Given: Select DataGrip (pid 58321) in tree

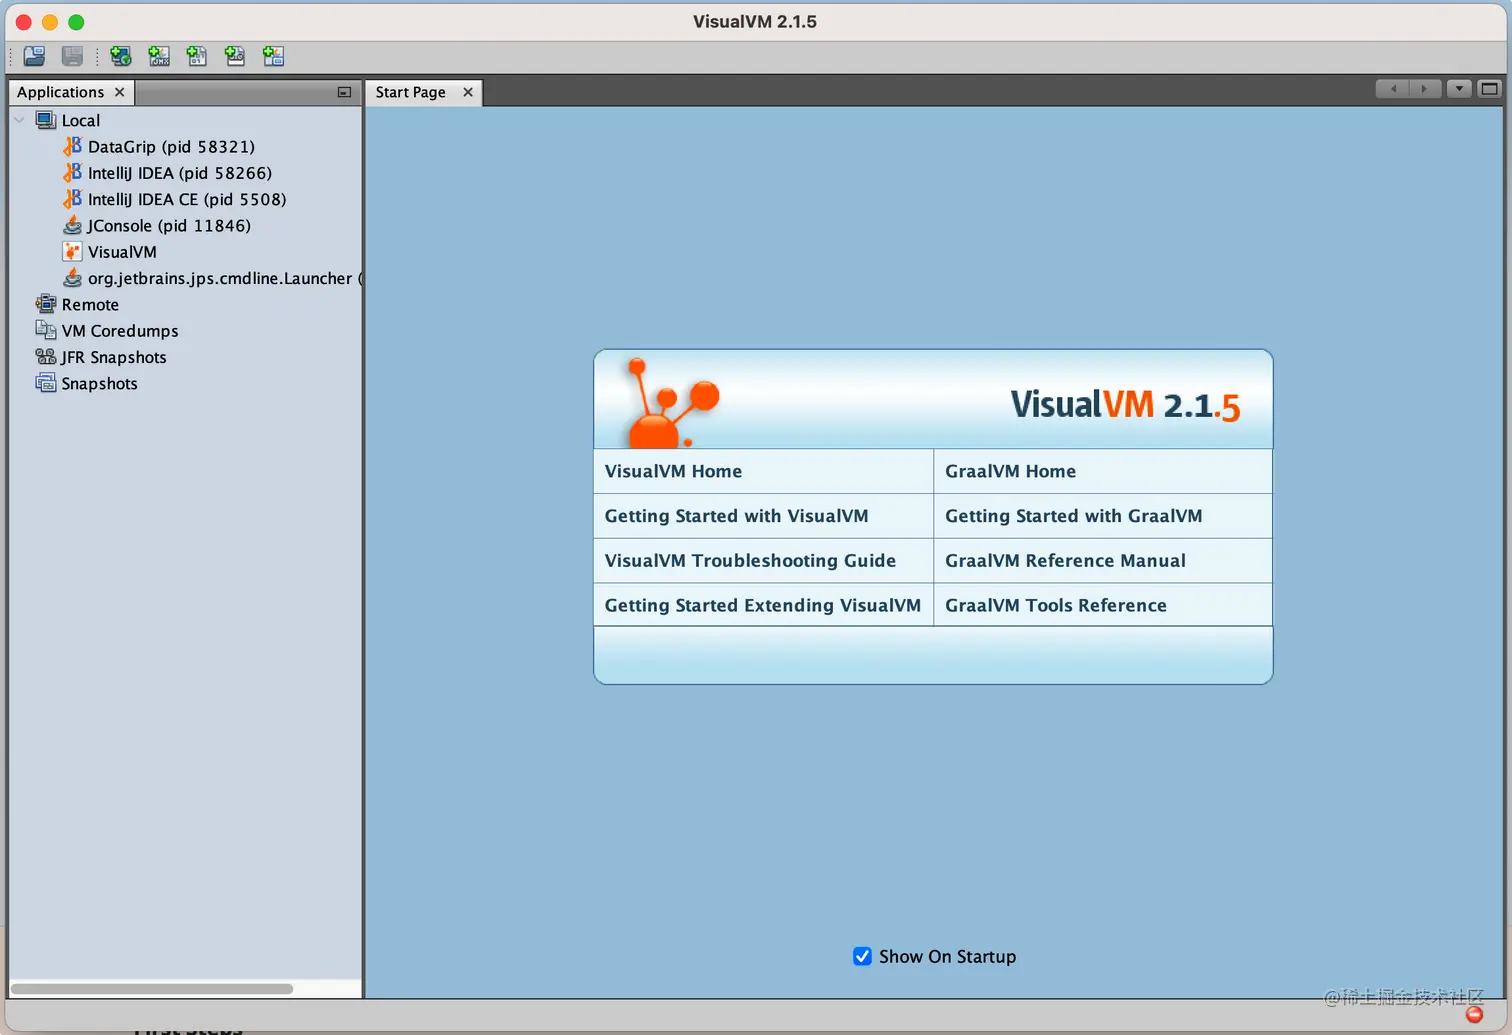Looking at the screenshot, I should coord(171,146).
